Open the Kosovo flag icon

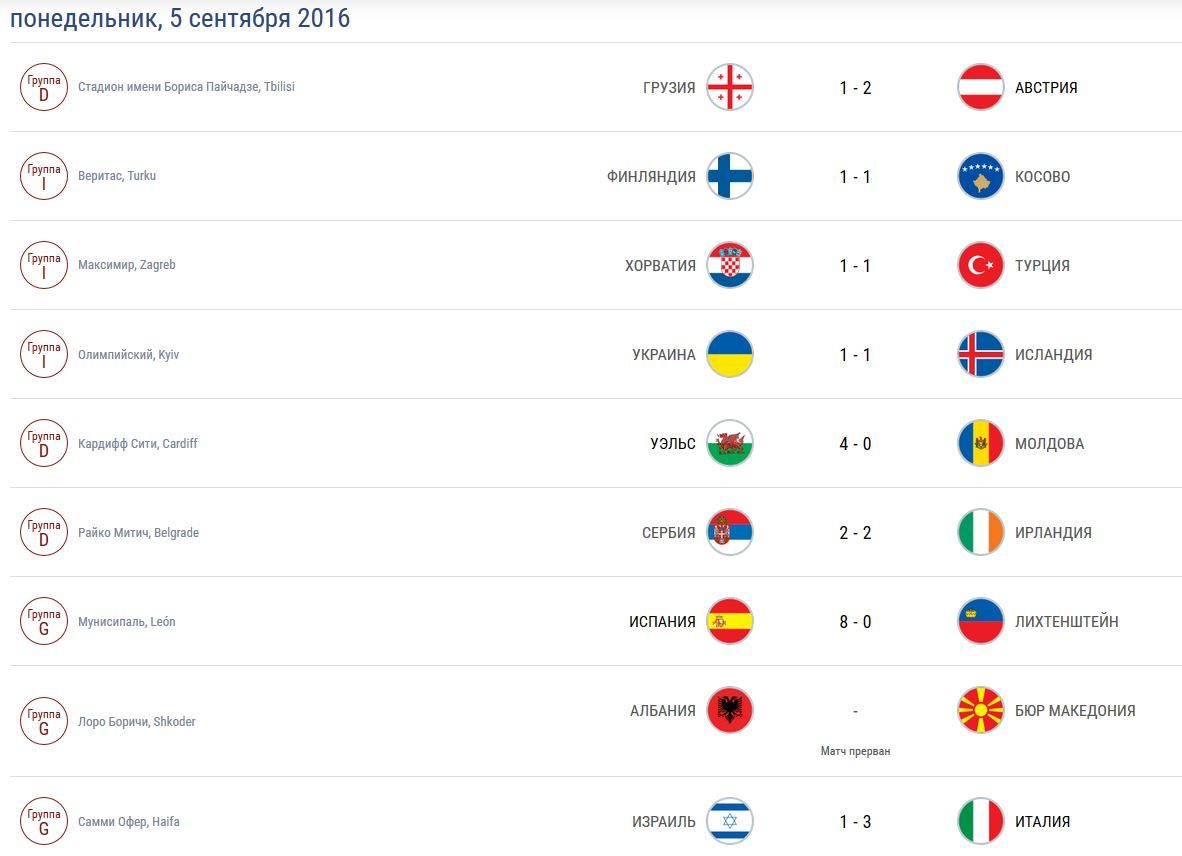tap(980, 176)
